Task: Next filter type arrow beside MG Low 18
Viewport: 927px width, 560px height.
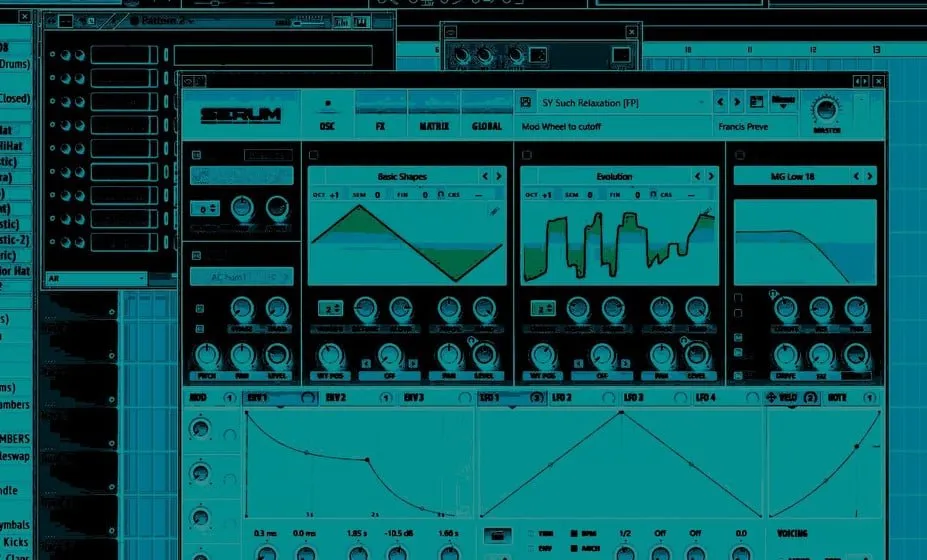Action: [870, 176]
